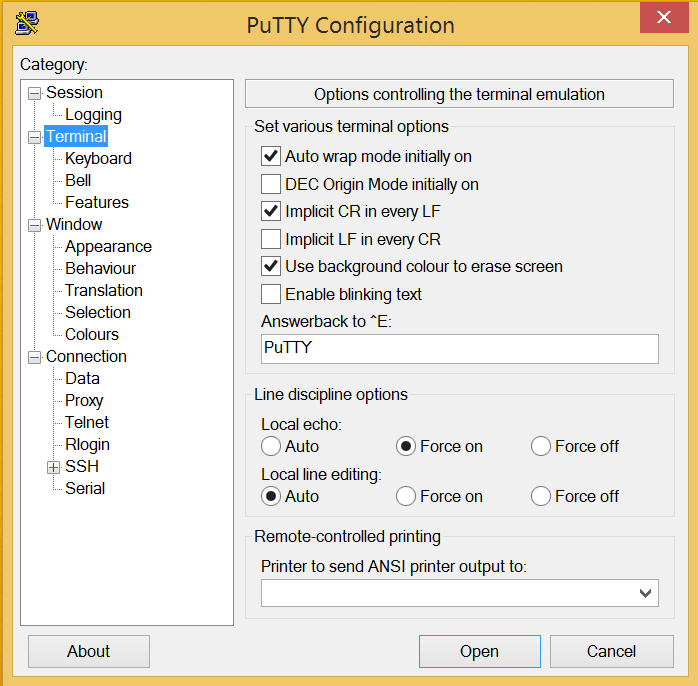Open the printer output dropdown
Image resolution: width=698 pixels, height=686 pixels.
coord(645,593)
